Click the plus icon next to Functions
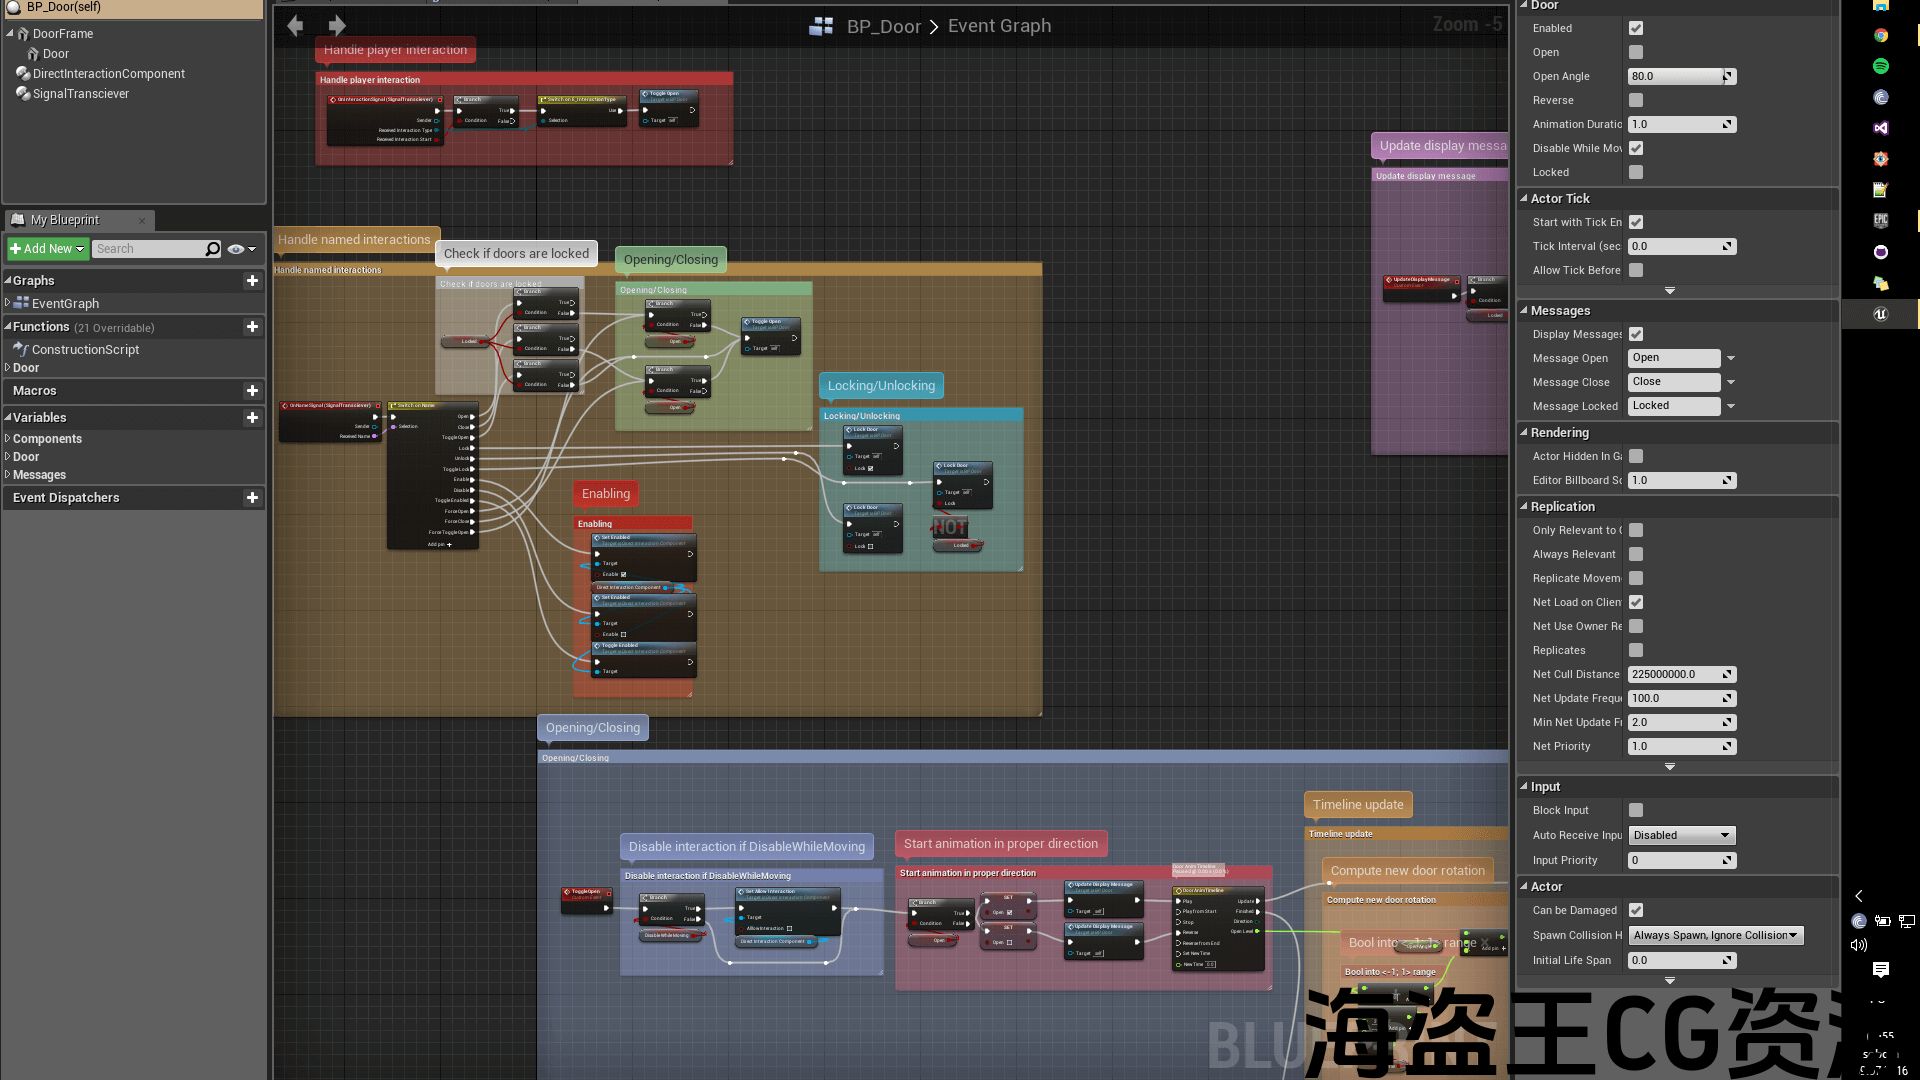Image resolution: width=1920 pixels, height=1080 pixels. coord(252,327)
